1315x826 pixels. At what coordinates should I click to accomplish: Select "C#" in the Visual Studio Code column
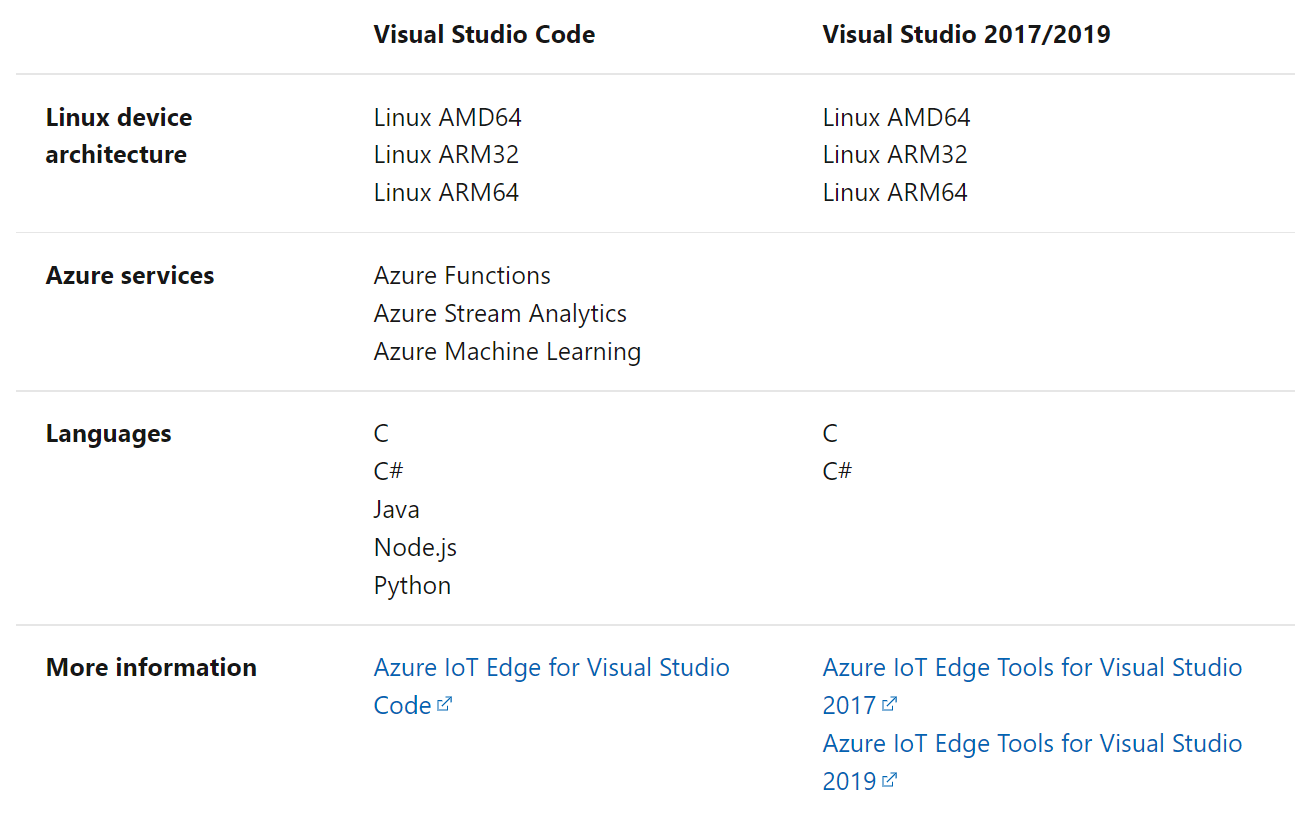pyautogui.click(x=388, y=471)
